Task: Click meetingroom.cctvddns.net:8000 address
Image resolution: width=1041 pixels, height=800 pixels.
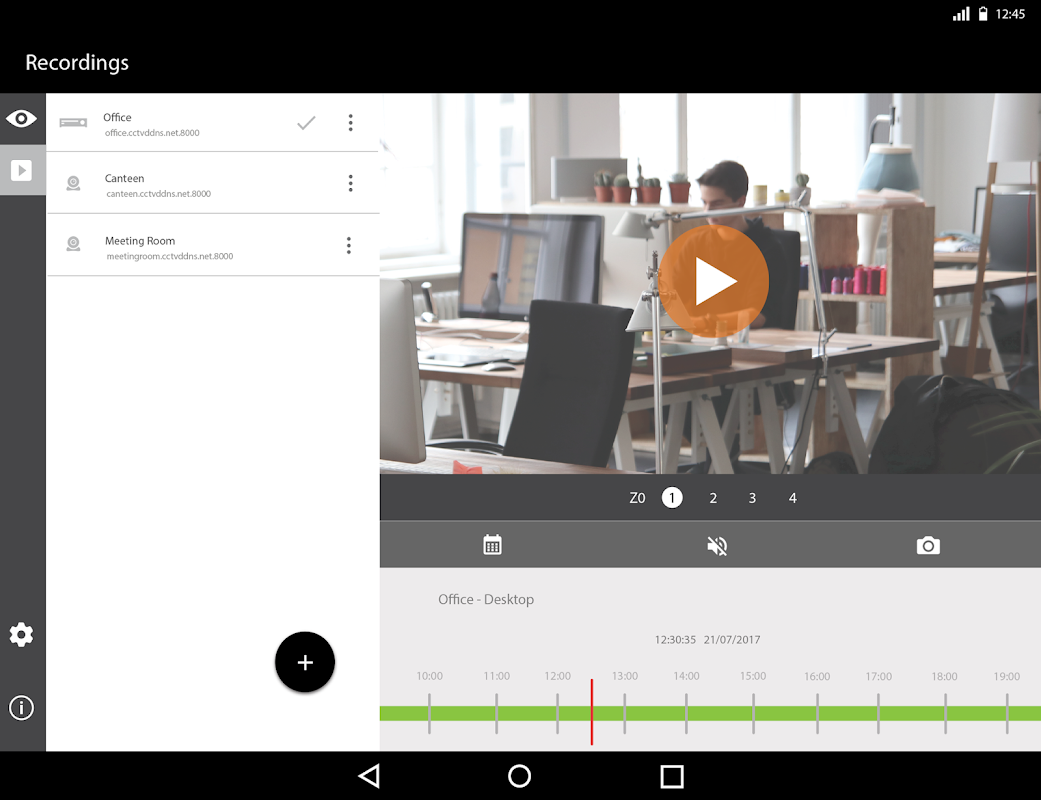Action: pyautogui.click(x=170, y=256)
